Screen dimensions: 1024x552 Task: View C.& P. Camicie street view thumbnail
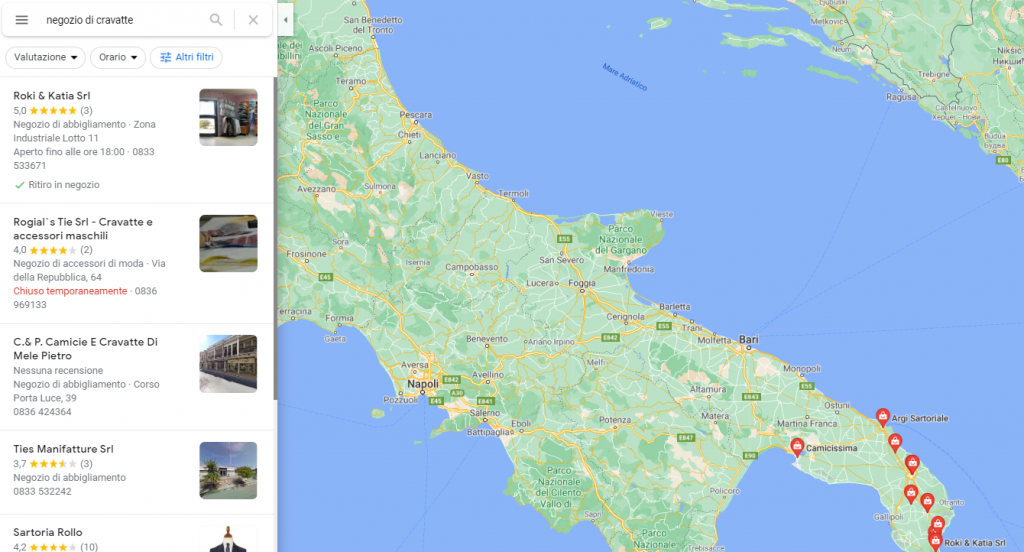coord(228,364)
